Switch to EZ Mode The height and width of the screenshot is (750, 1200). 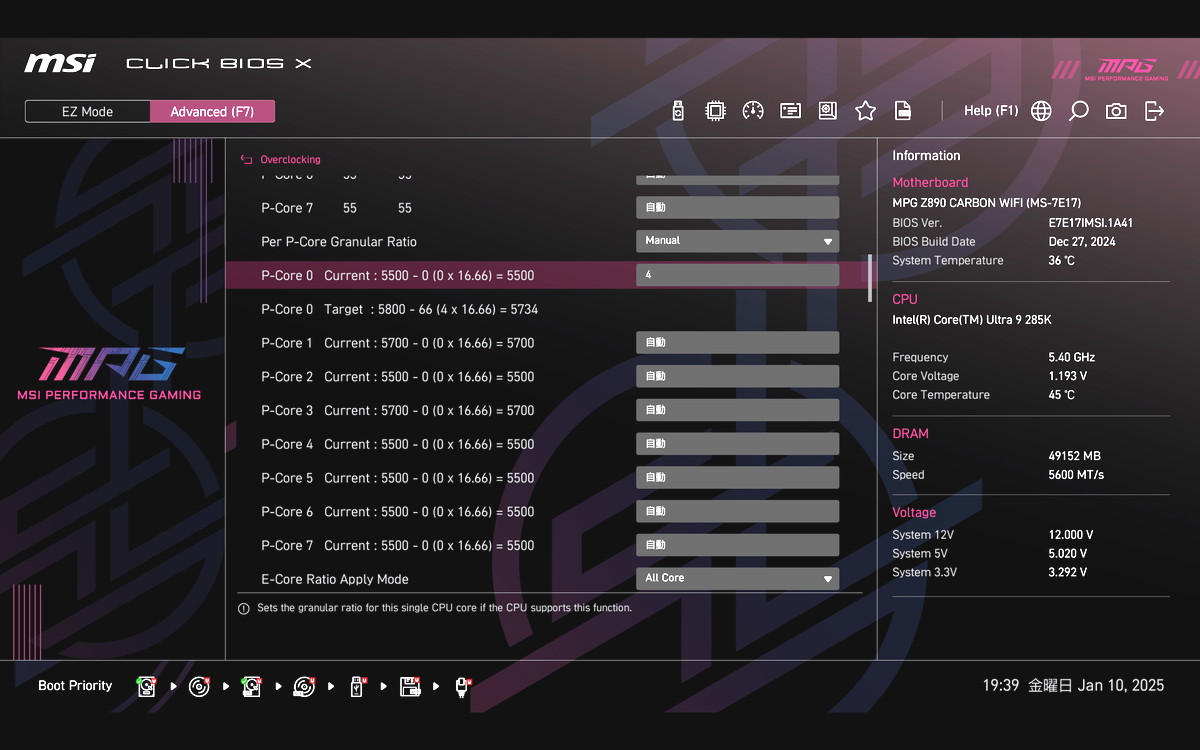(x=88, y=111)
